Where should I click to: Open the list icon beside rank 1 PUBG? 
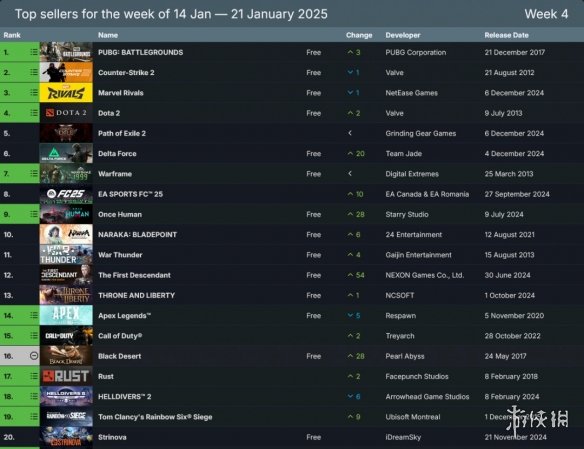coord(34,52)
